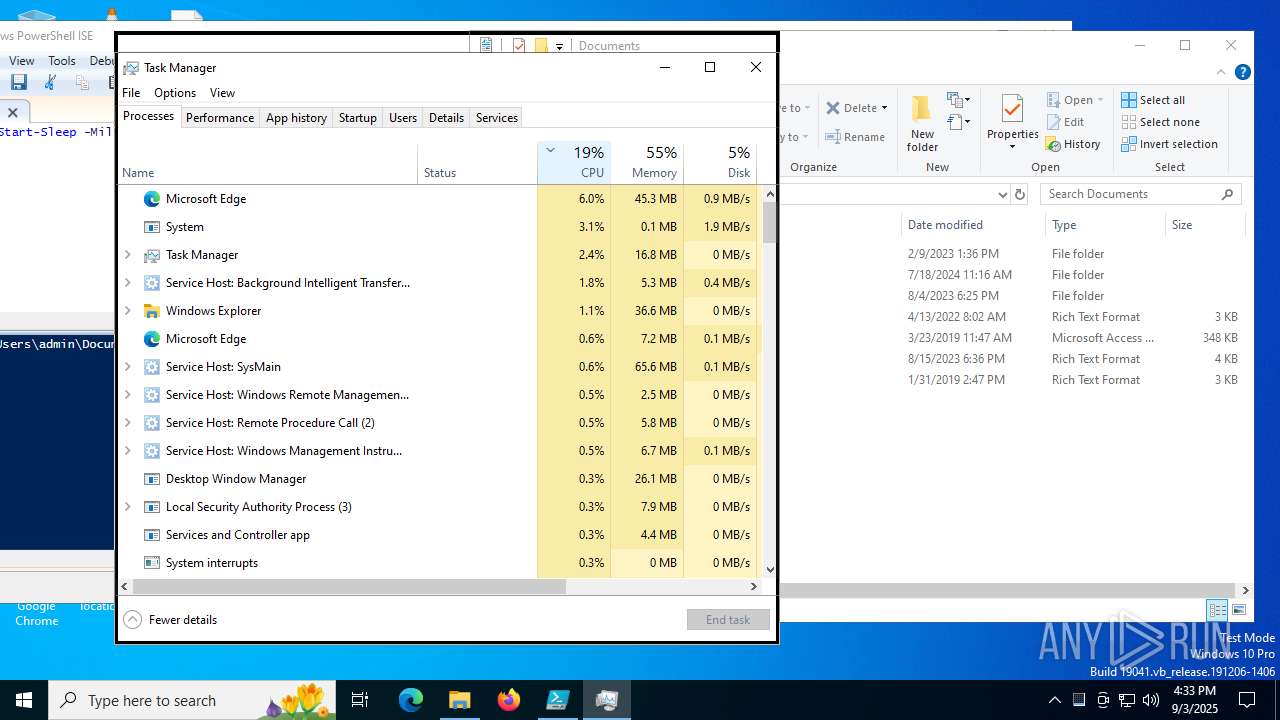Click the Services and Controller app icon
The image size is (1280, 720).
click(152, 535)
